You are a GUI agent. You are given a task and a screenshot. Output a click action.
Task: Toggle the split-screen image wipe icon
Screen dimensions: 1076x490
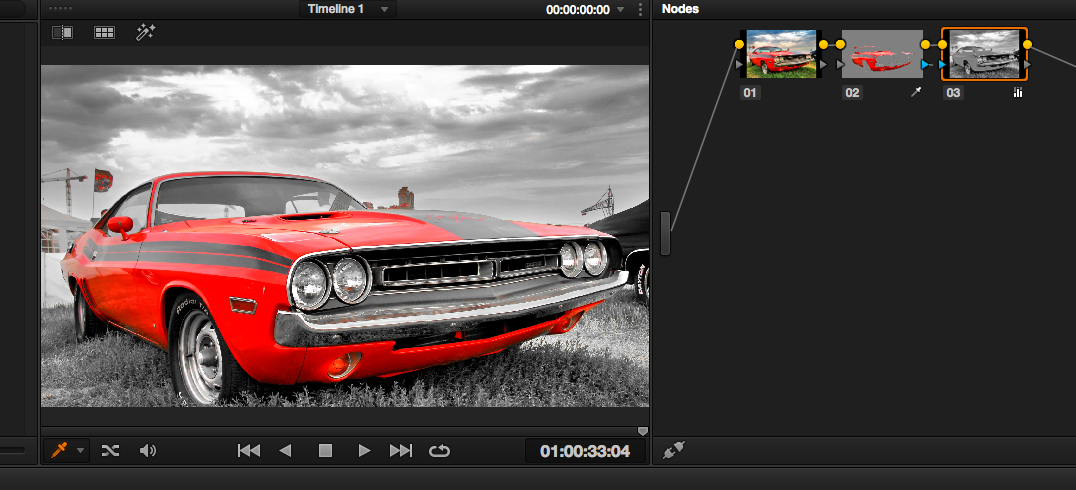click(62, 32)
